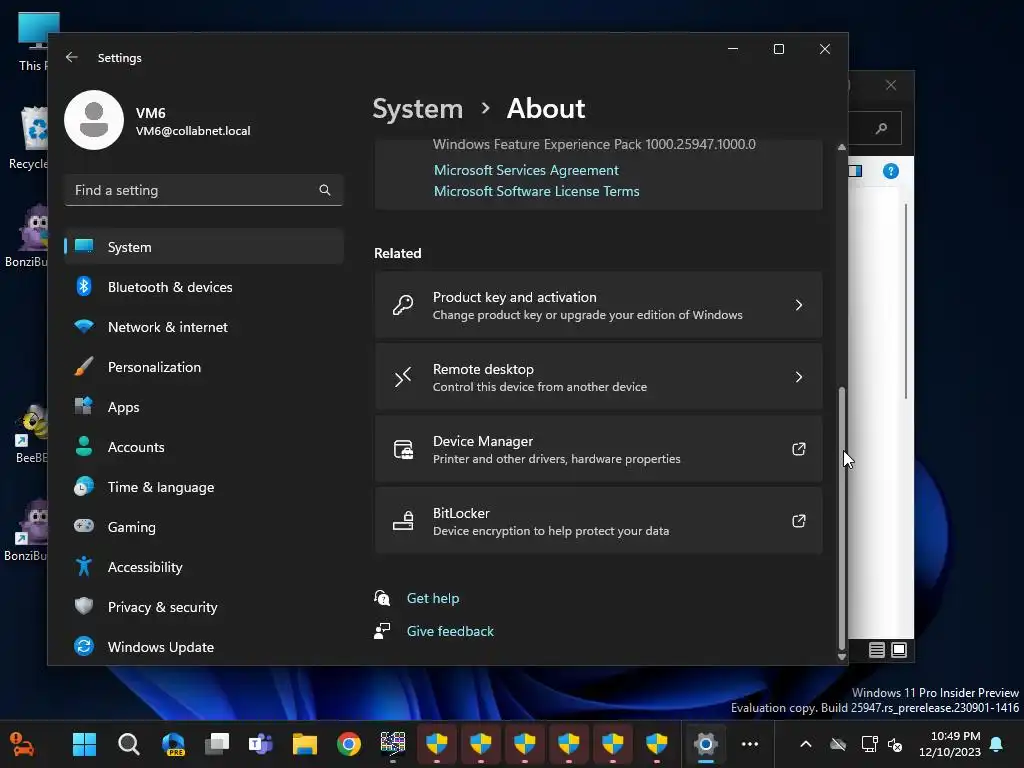This screenshot has height=768, width=1024.
Task: Click search icon in background window
Action: 882,128
